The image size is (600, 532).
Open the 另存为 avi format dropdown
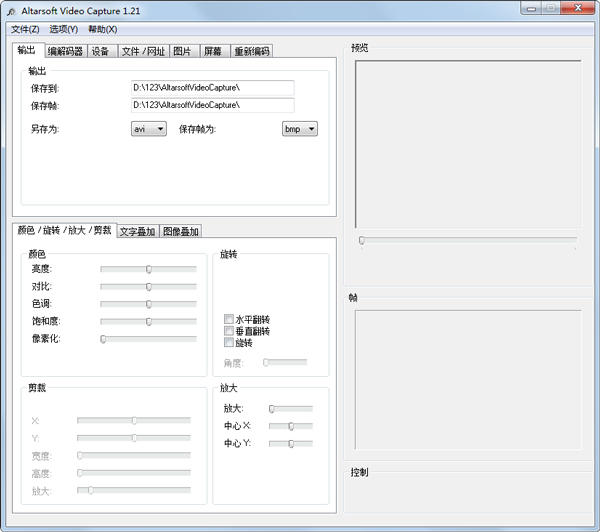tap(149, 129)
